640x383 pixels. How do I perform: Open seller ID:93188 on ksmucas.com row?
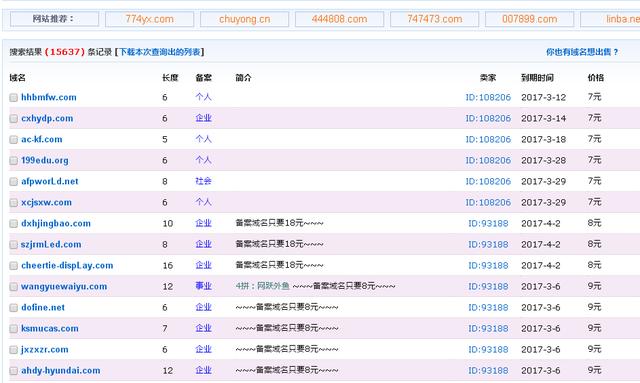488,328
